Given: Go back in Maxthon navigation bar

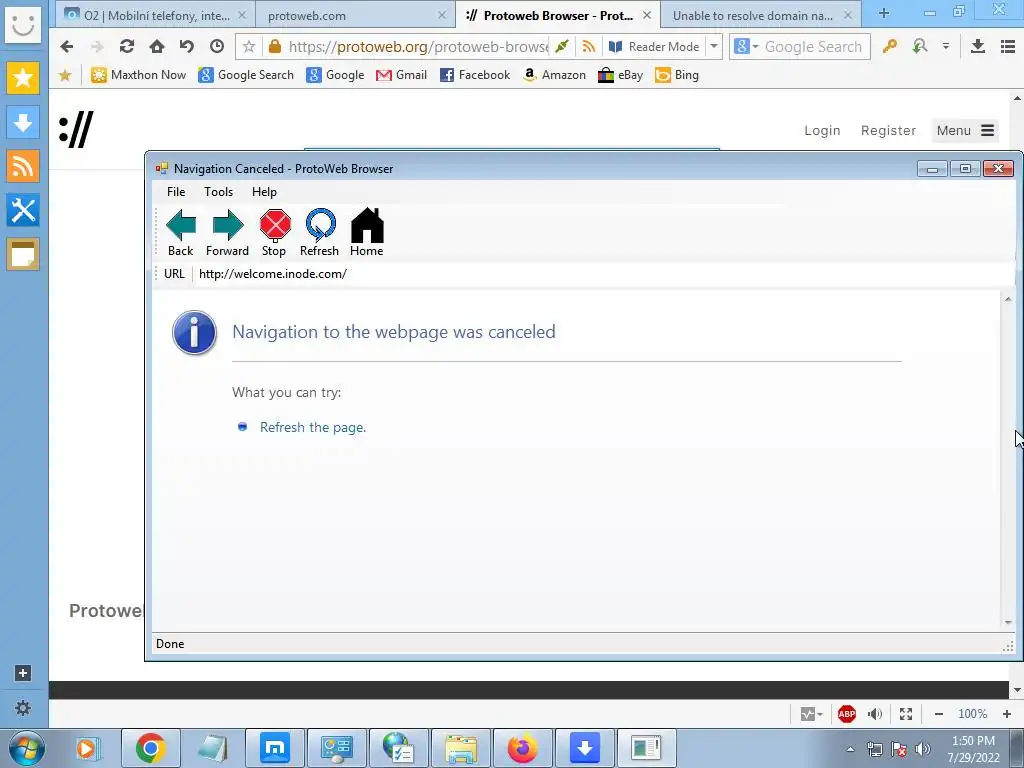Looking at the screenshot, I should click(67, 46).
